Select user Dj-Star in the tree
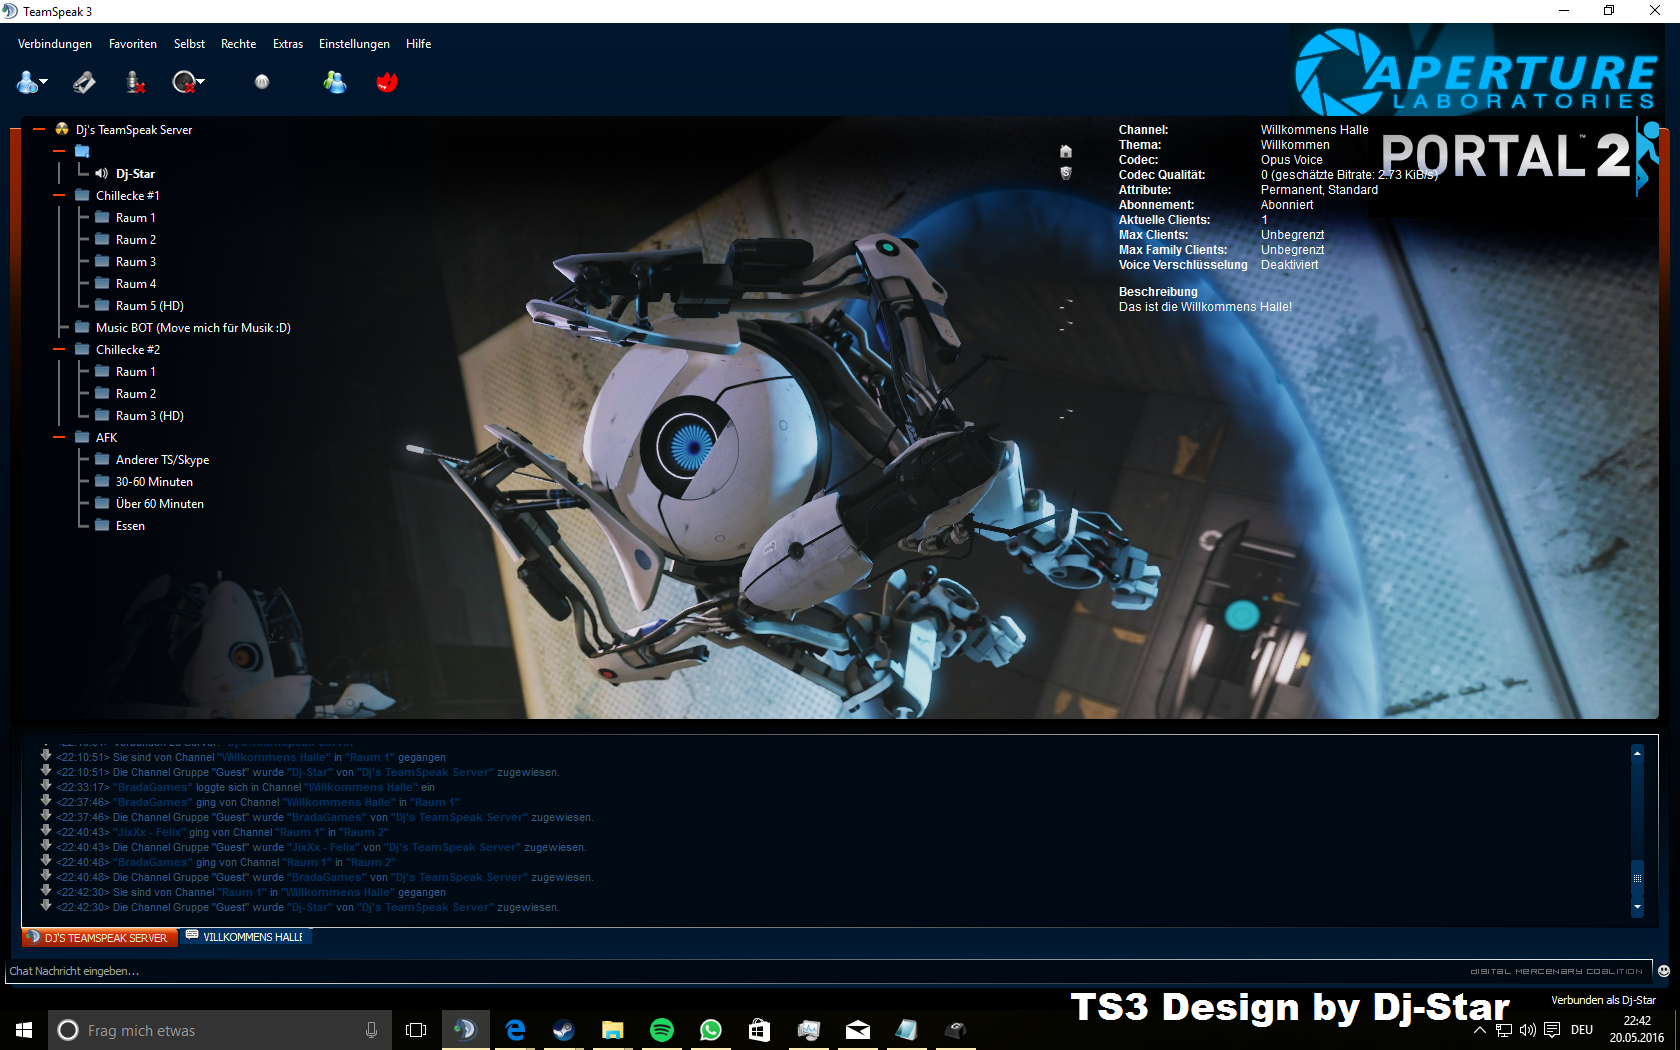The height and width of the screenshot is (1050, 1680). click(135, 173)
